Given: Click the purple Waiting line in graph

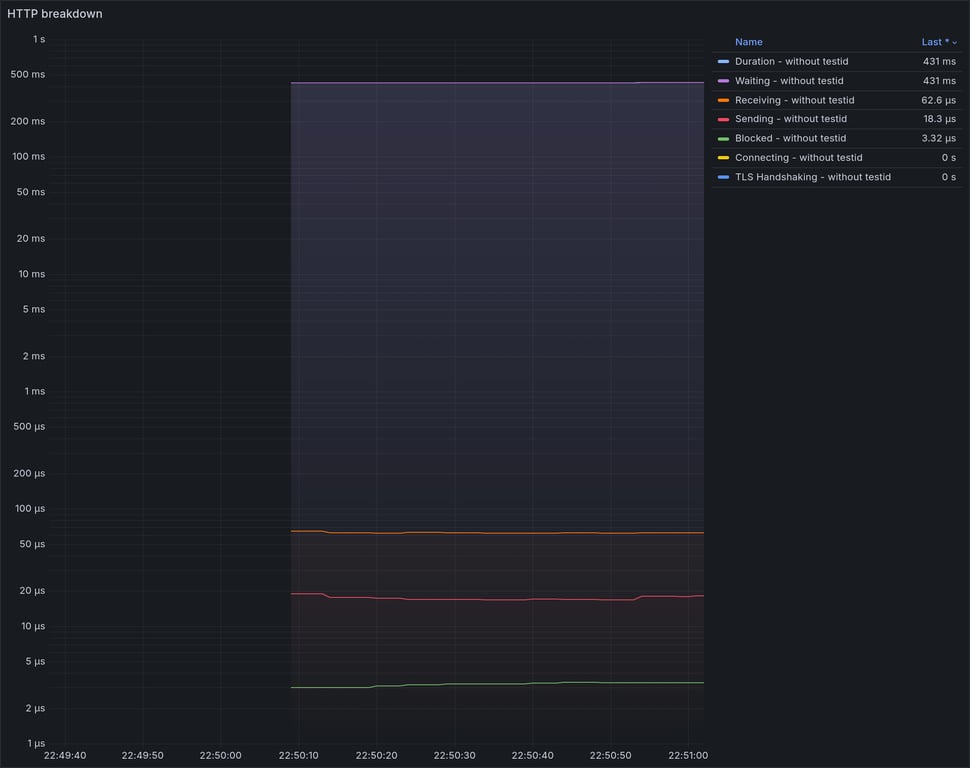Looking at the screenshot, I should [x=497, y=82].
